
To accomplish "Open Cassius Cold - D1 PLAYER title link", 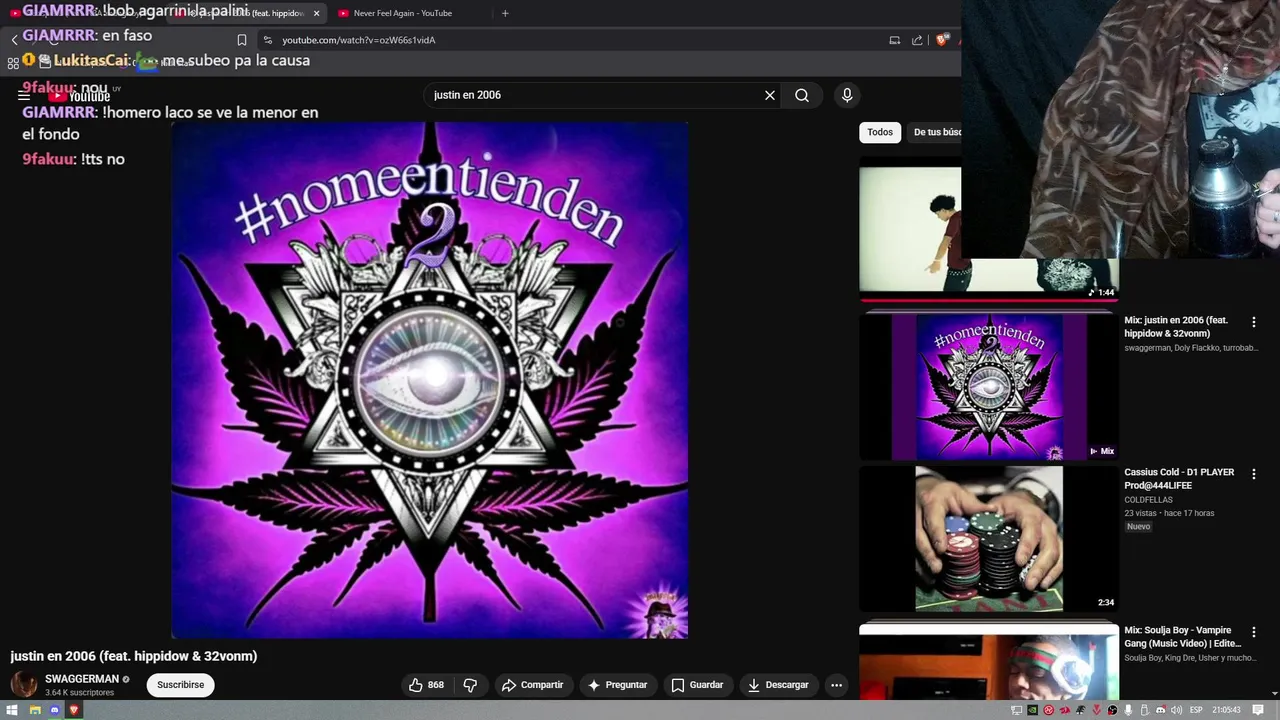I will tap(1179, 479).
